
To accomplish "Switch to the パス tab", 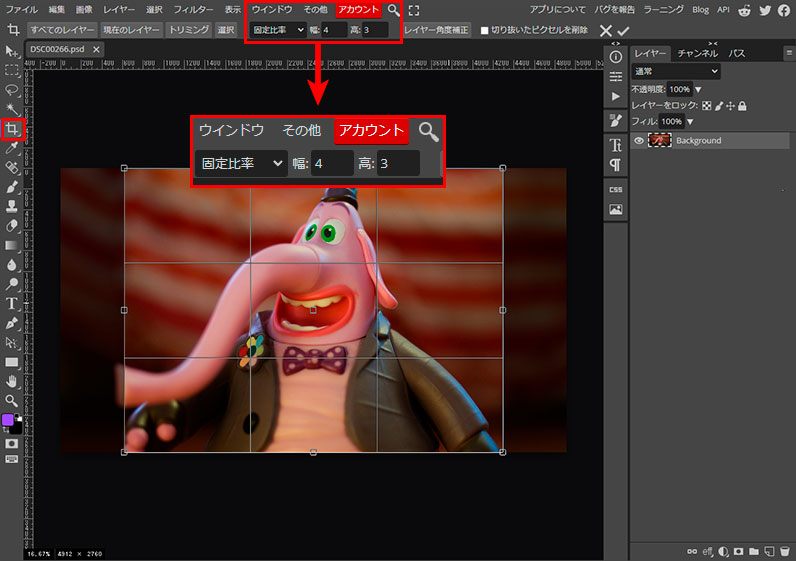I will coord(737,53).
